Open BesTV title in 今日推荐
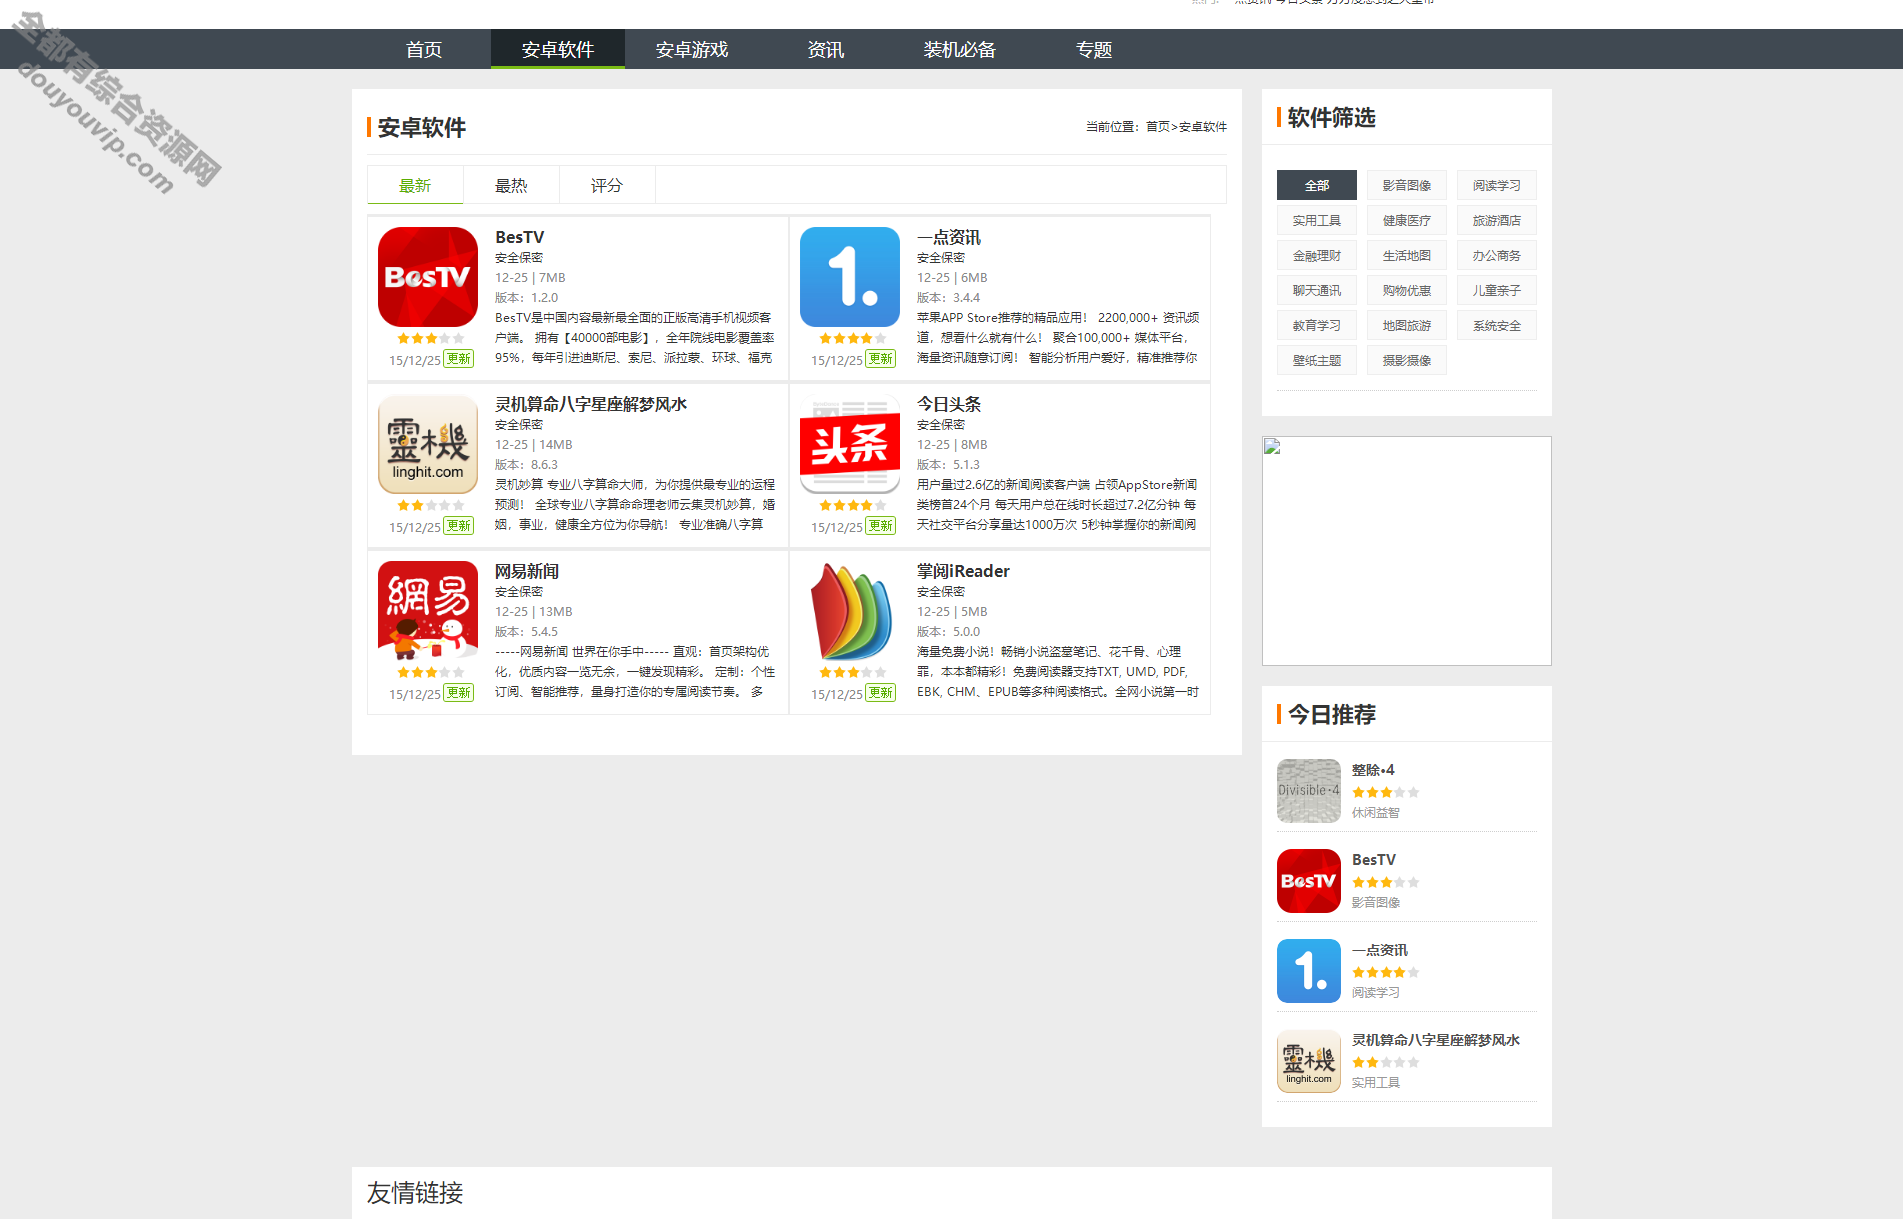 (1374, 860)
